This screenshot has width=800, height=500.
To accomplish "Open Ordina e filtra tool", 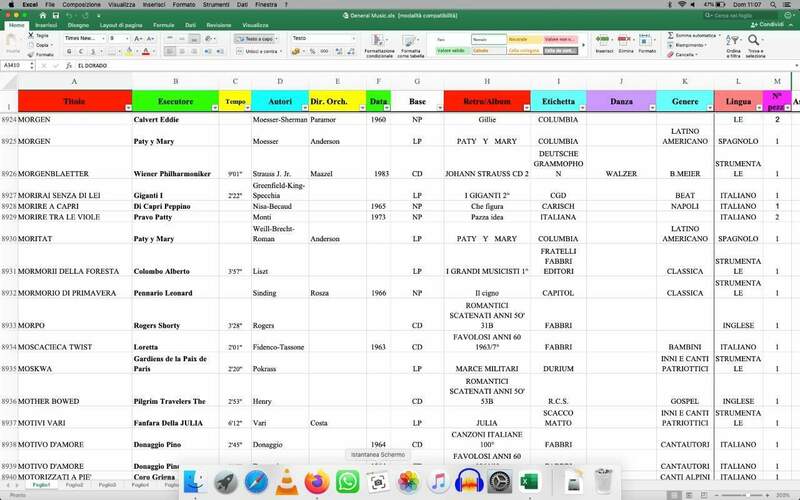I will [735, 44].
